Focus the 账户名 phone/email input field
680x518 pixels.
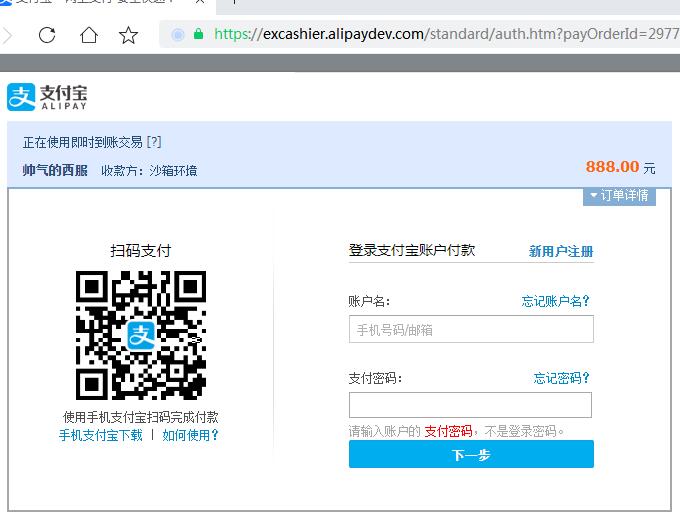click(470, 329)
